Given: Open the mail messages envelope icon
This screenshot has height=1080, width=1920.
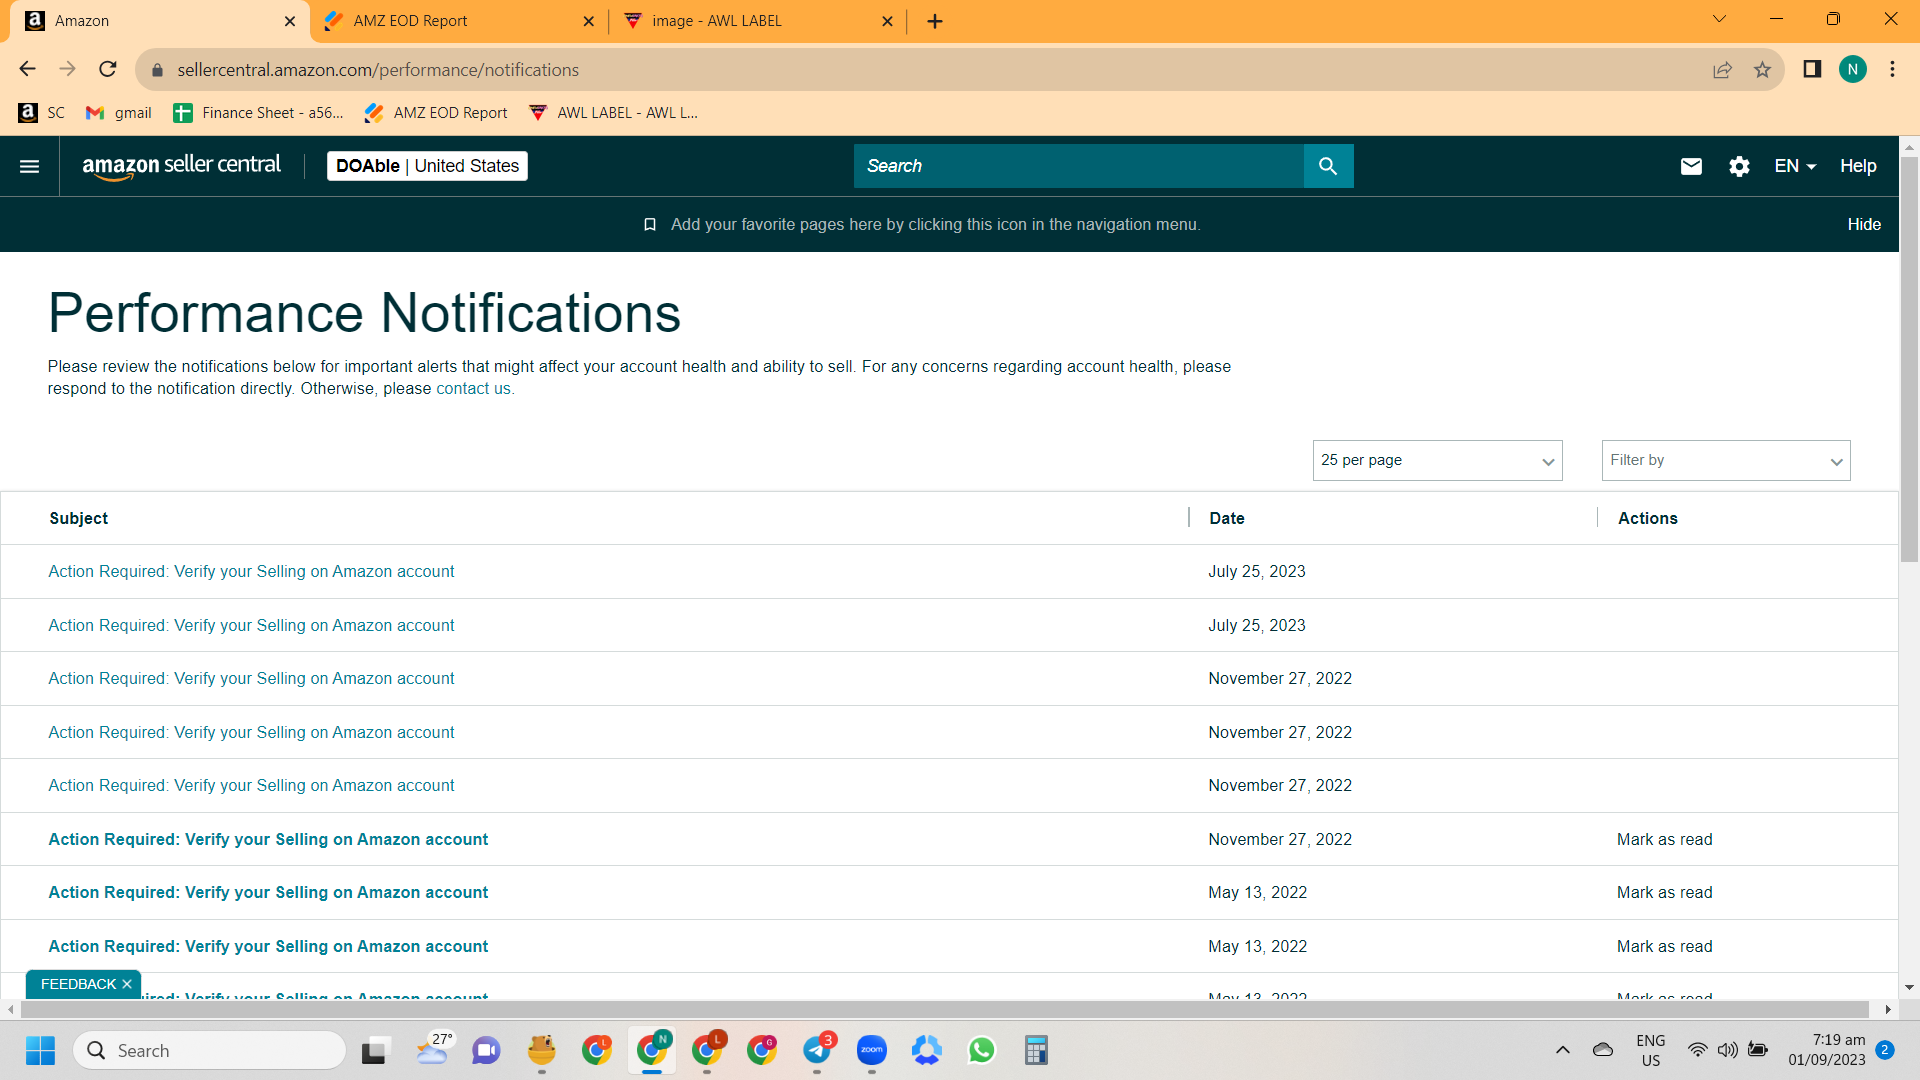Looking at the screenshot, I should (x=1691, y=166).
